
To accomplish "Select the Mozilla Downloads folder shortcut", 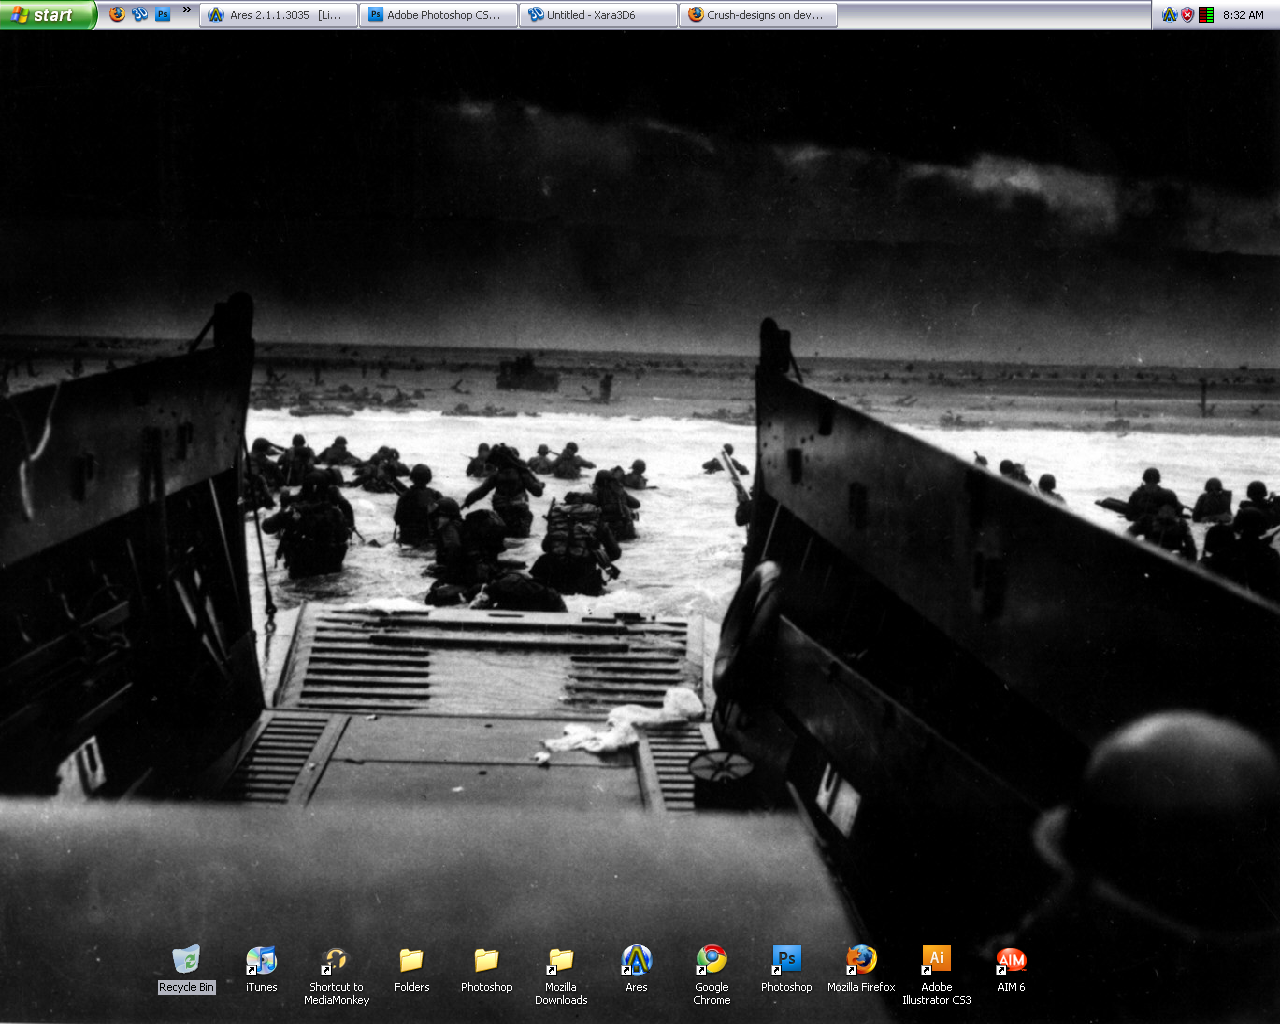I will 561,975.
